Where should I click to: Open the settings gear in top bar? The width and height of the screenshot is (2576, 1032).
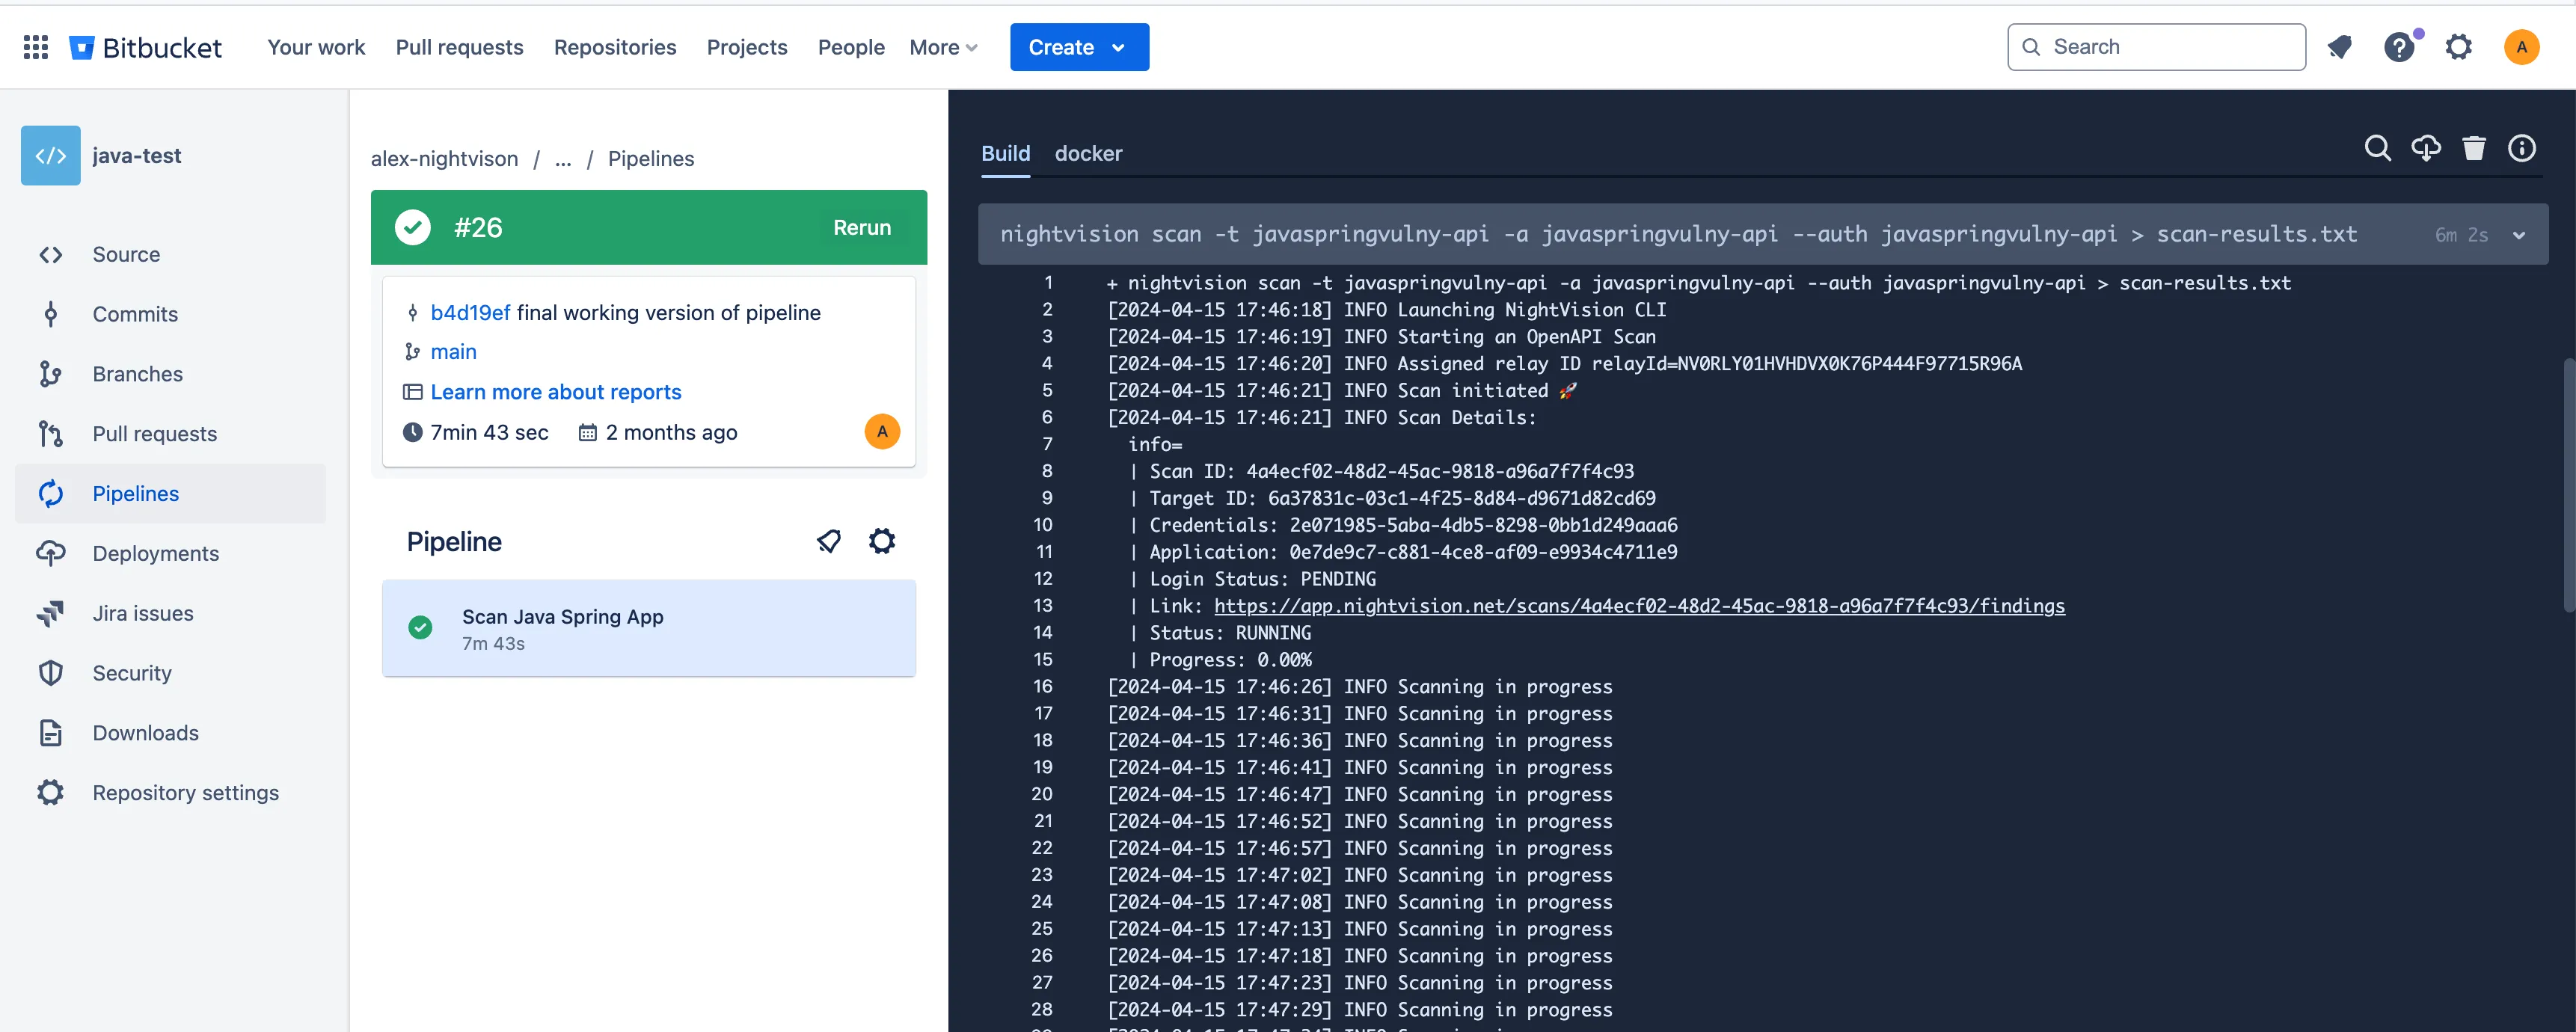click(2459, 47)
